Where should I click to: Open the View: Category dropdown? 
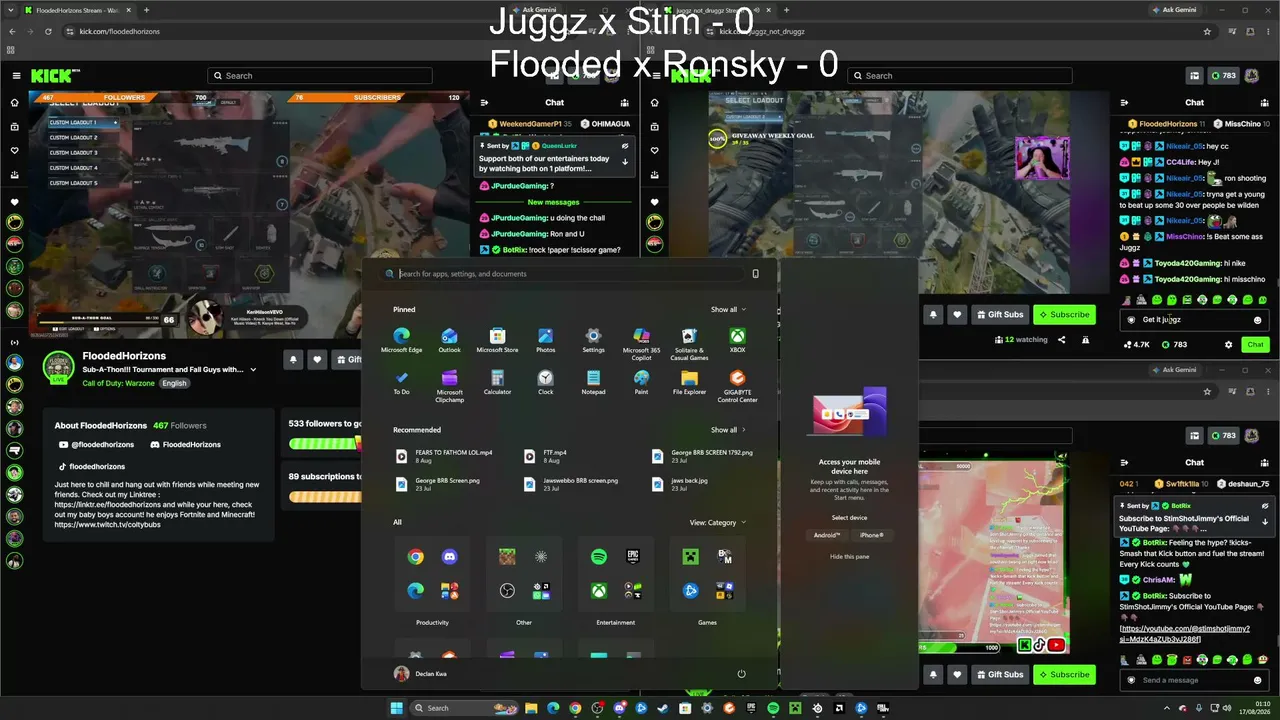[718, 523]
